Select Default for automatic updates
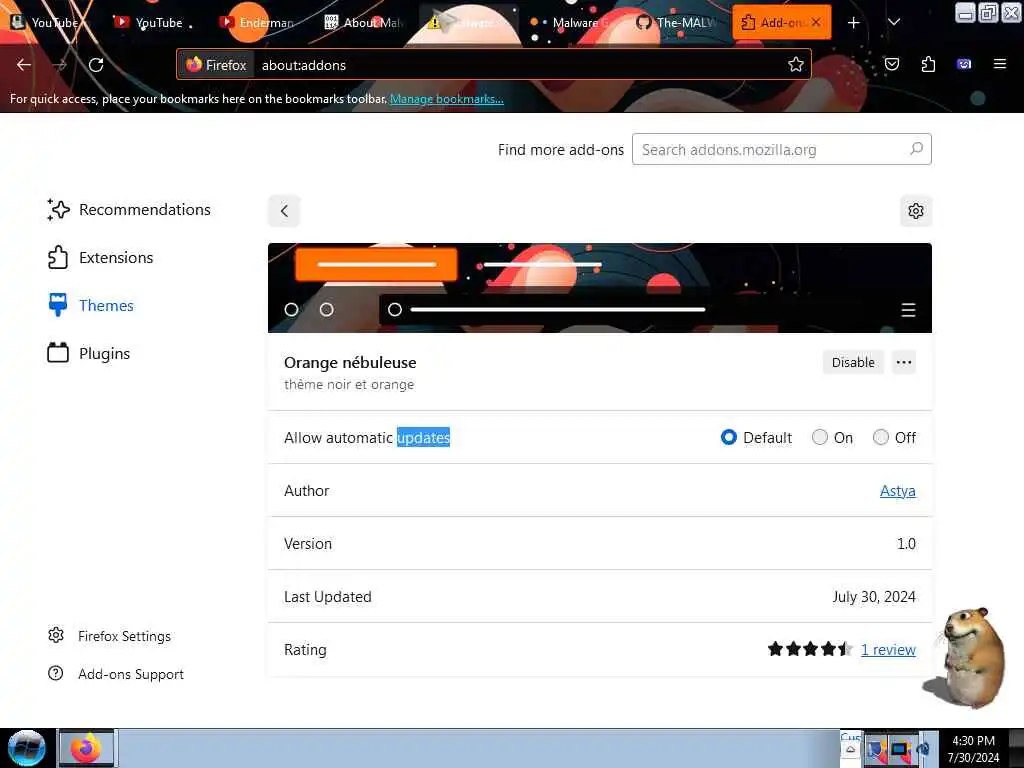1024x768 pixels. pos(729,437)
